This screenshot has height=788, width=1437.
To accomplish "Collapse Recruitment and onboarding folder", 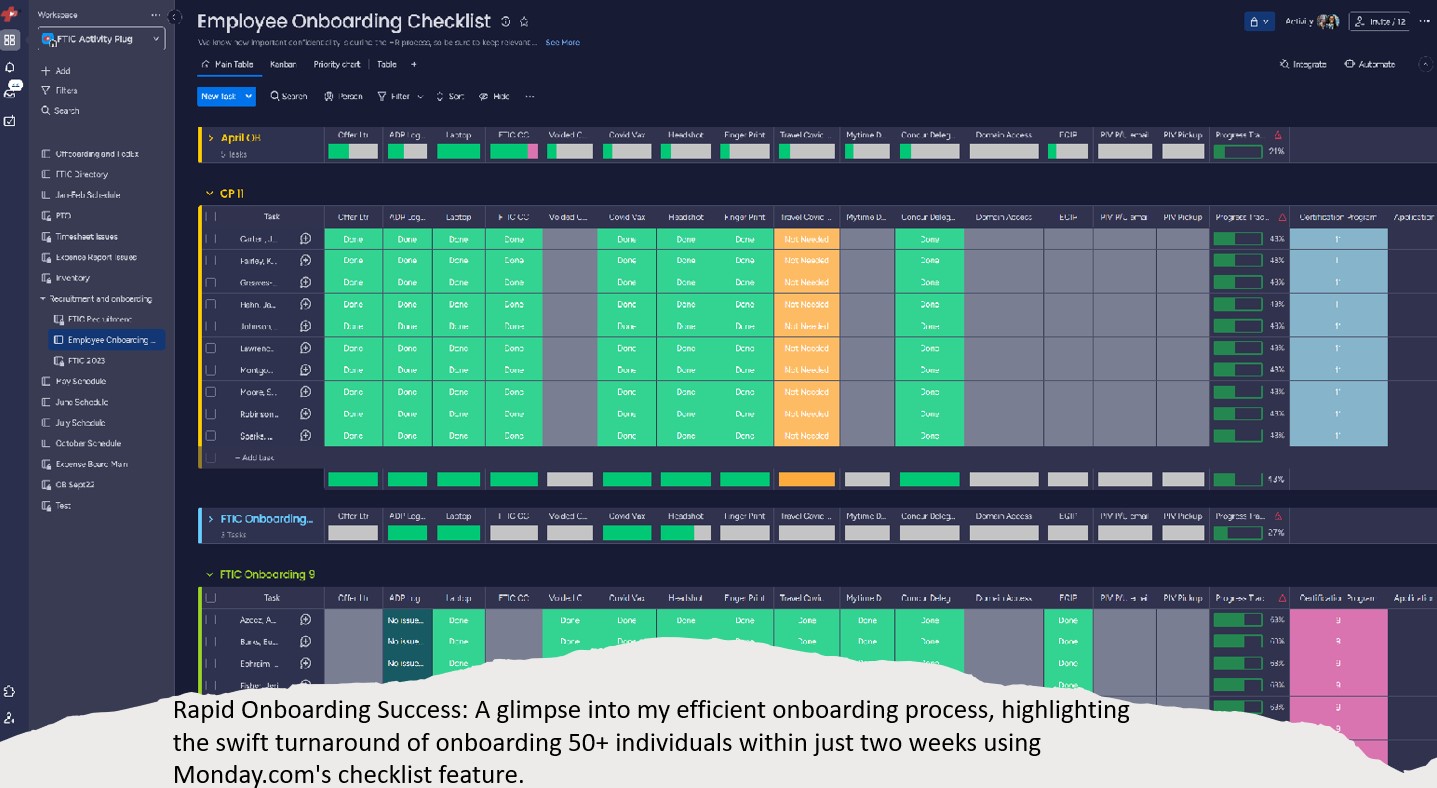I will pyautogui.click(x=43, y=299).
